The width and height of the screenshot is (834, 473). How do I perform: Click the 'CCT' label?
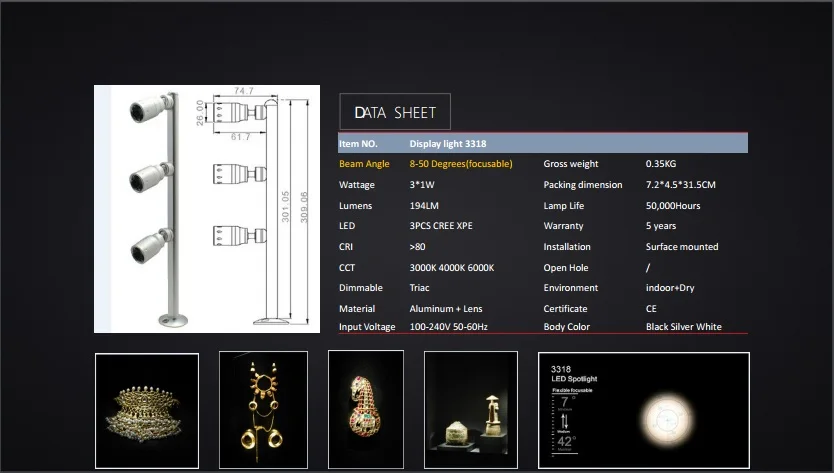click(347, 268)
